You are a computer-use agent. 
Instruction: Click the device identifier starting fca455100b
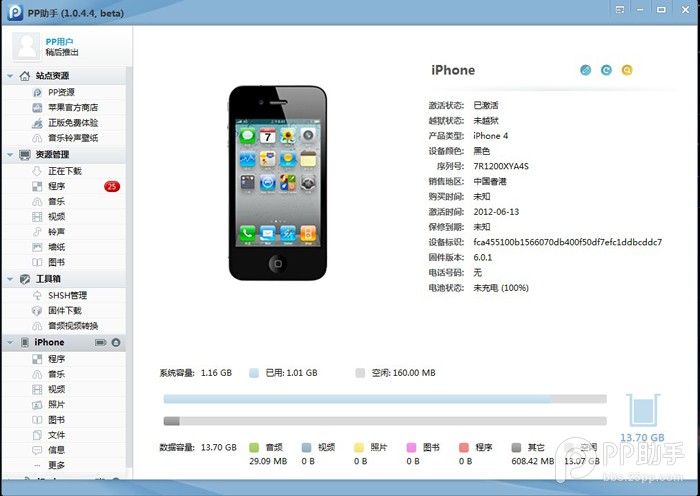click(x=568, y=242)
